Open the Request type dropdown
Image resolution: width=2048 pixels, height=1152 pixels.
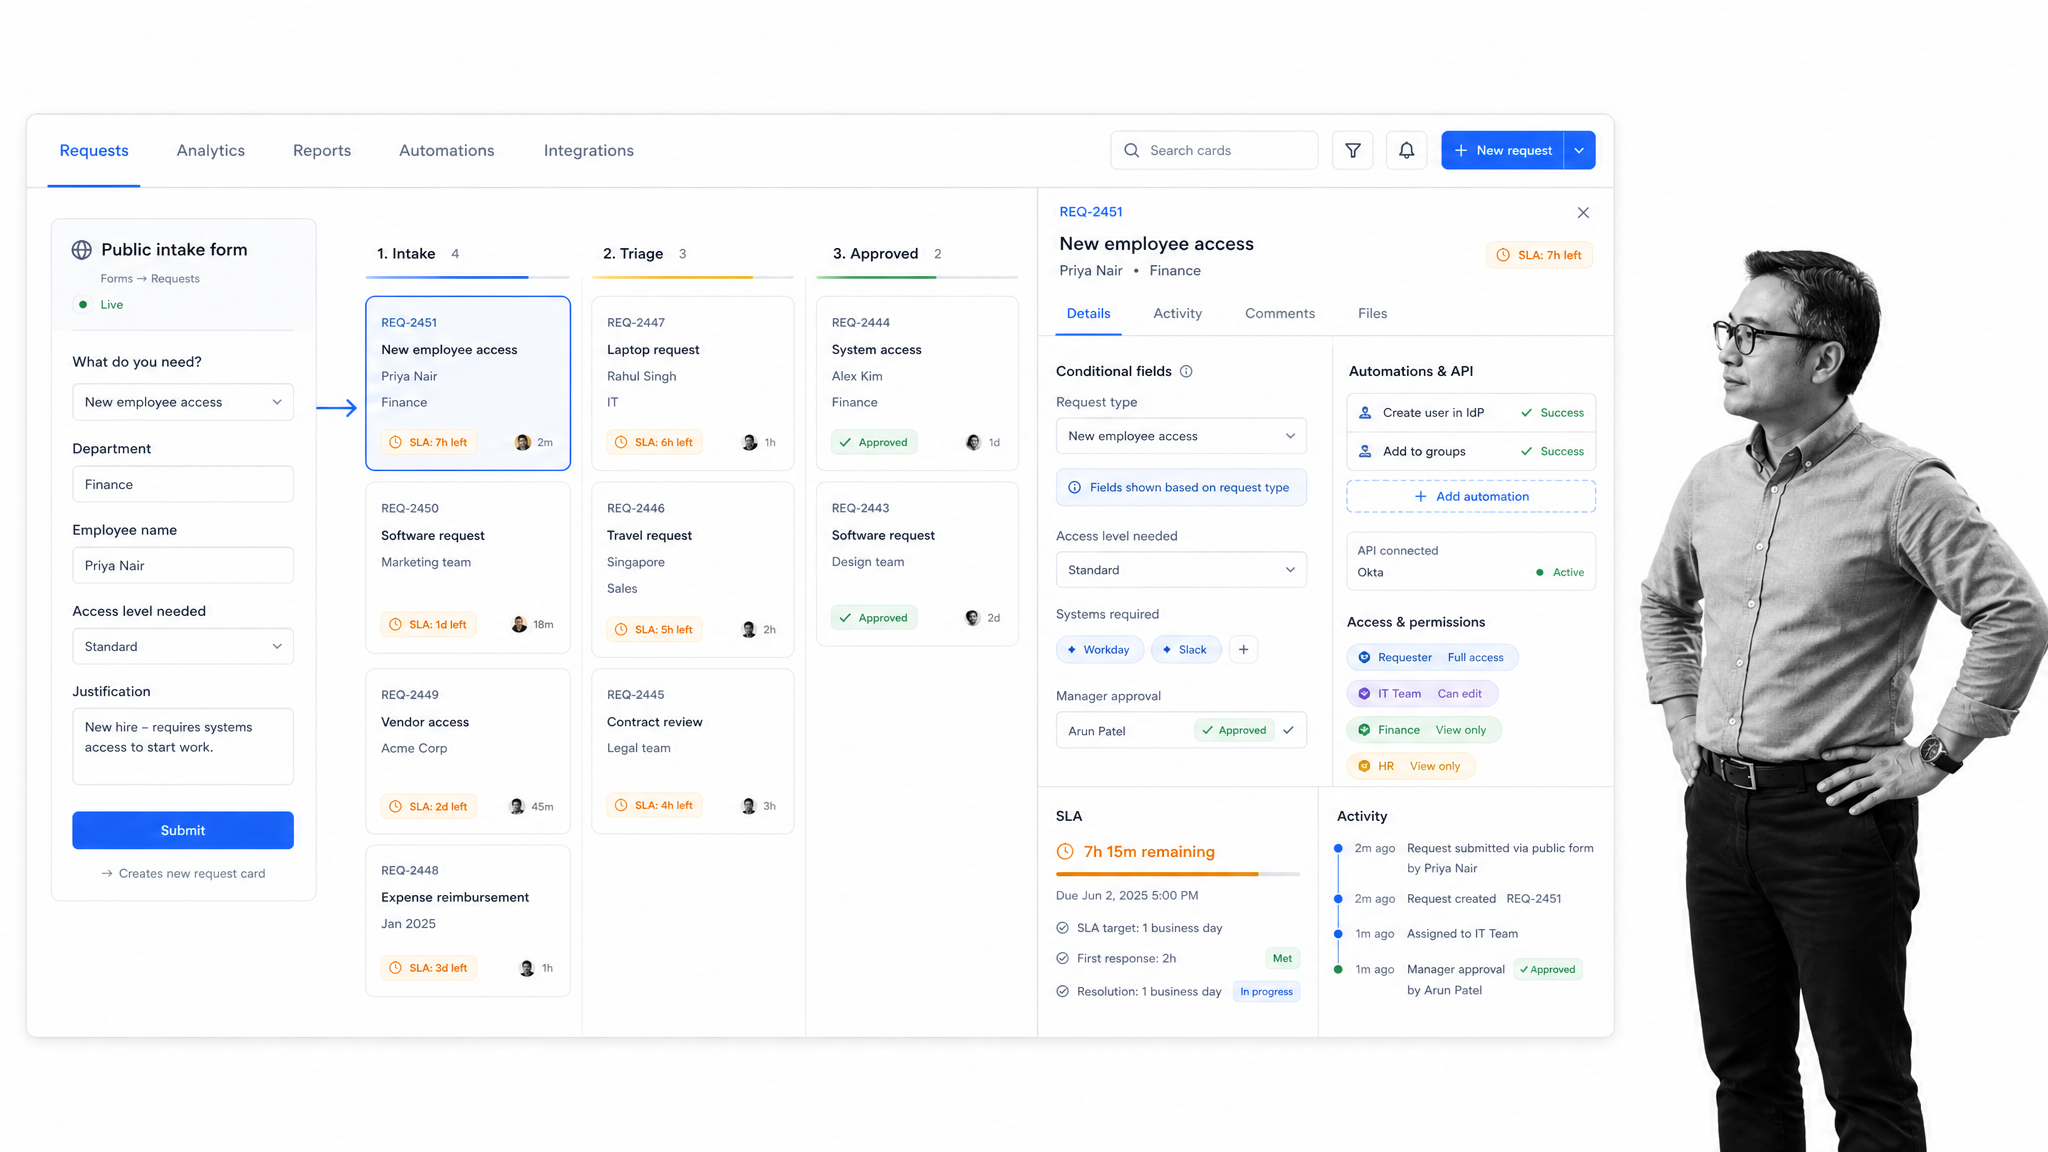tap(1181, 436)
